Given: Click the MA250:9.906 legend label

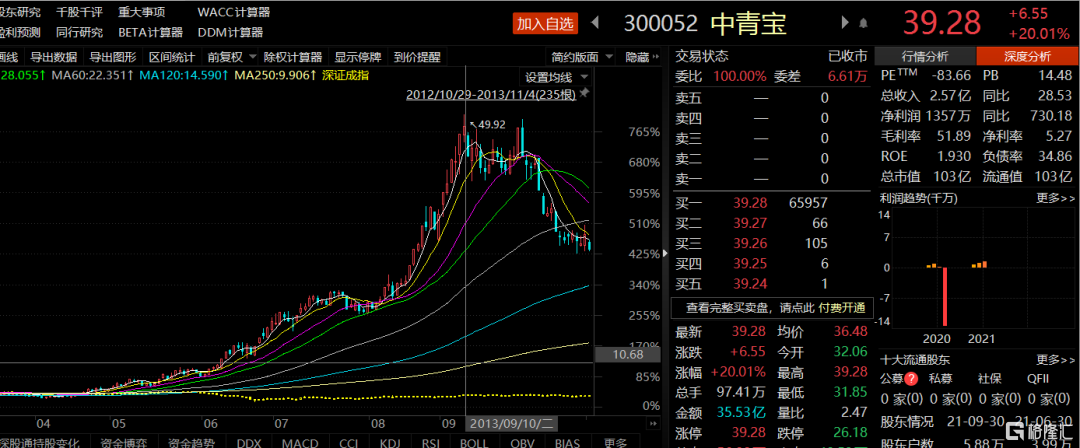Looking at the screenshot, I should tap(275, 75).
